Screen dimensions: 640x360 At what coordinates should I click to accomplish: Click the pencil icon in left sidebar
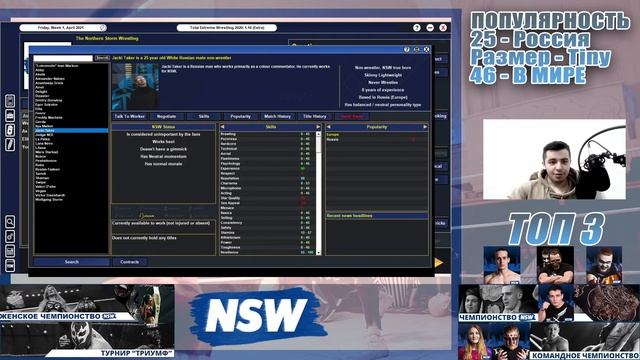10,145
